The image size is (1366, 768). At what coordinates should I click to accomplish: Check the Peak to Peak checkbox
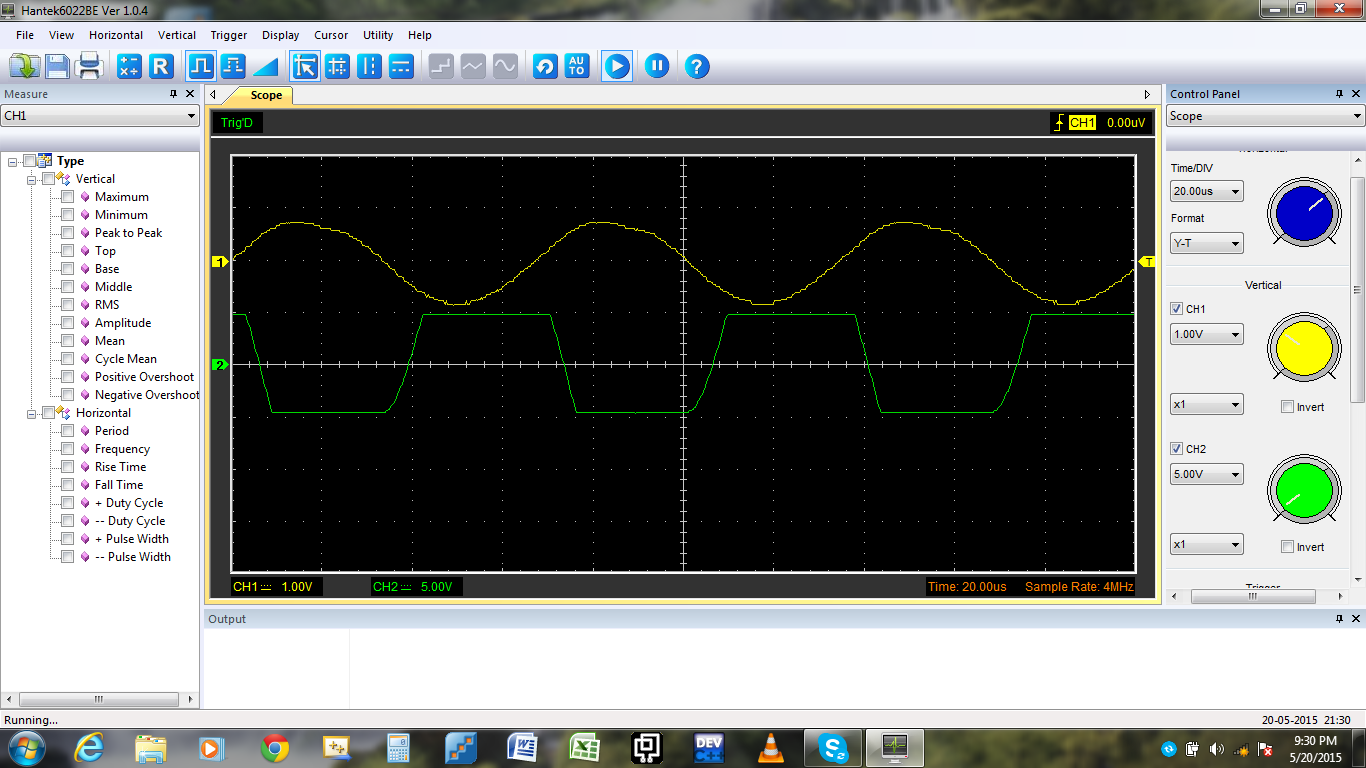click(x=68, y=233)
